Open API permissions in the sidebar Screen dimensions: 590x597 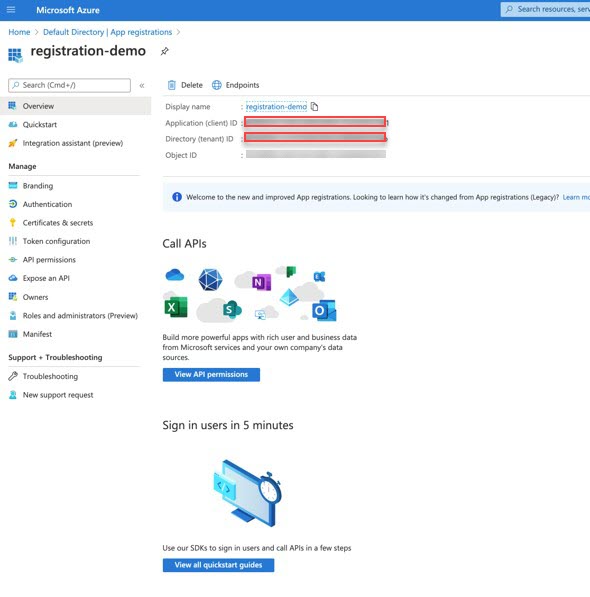49,260
